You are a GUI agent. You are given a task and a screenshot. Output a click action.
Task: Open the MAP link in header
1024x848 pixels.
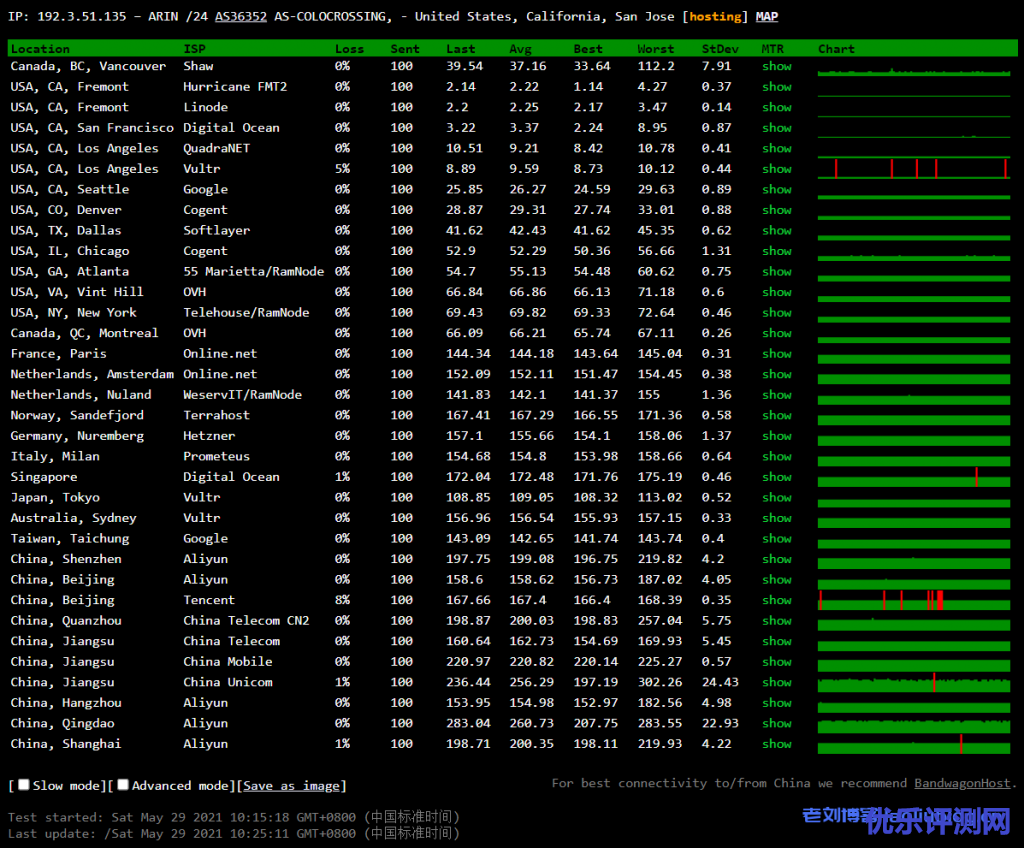[767, 16]
